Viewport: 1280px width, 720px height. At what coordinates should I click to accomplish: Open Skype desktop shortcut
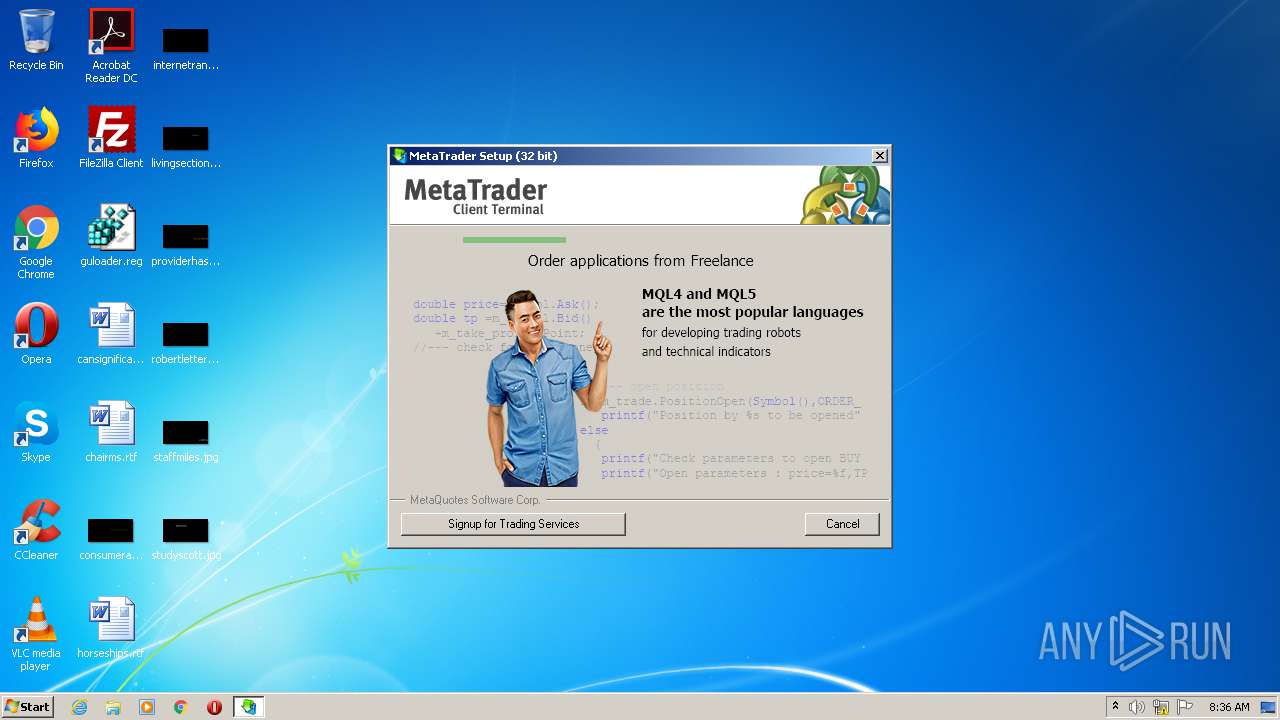pos(36,432)
